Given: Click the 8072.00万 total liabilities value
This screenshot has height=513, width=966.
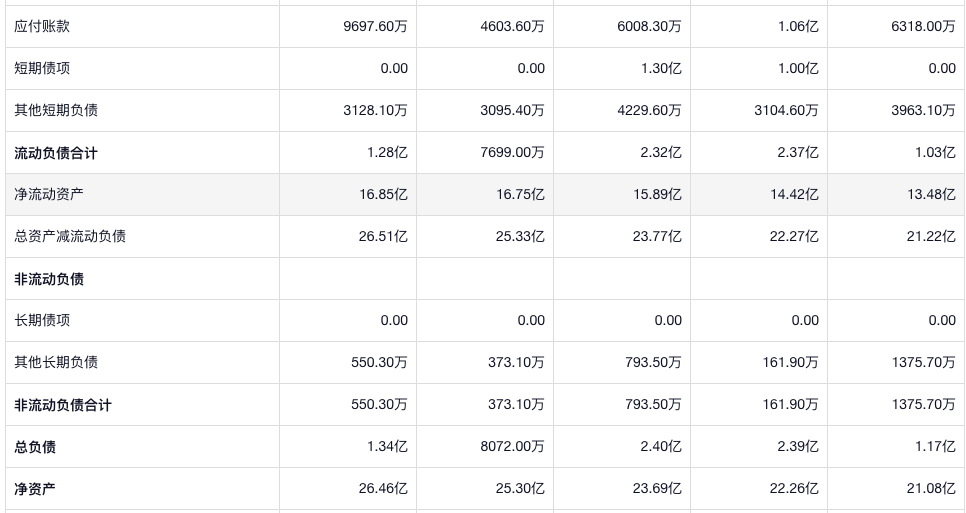Looking at the screenshot, I should 512,447.
